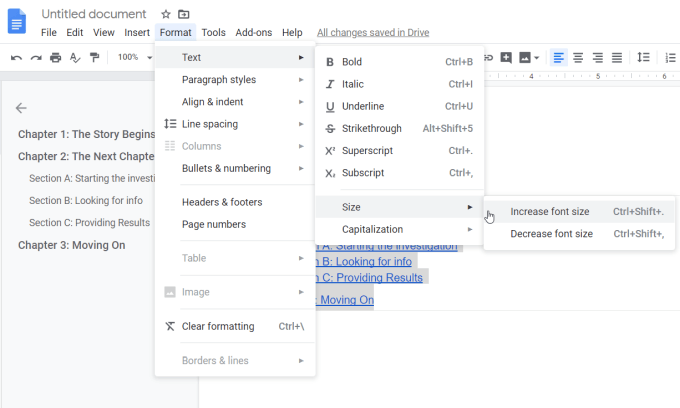
Task: Apply Bold from the Text submenu
Action: click(399, 62)
